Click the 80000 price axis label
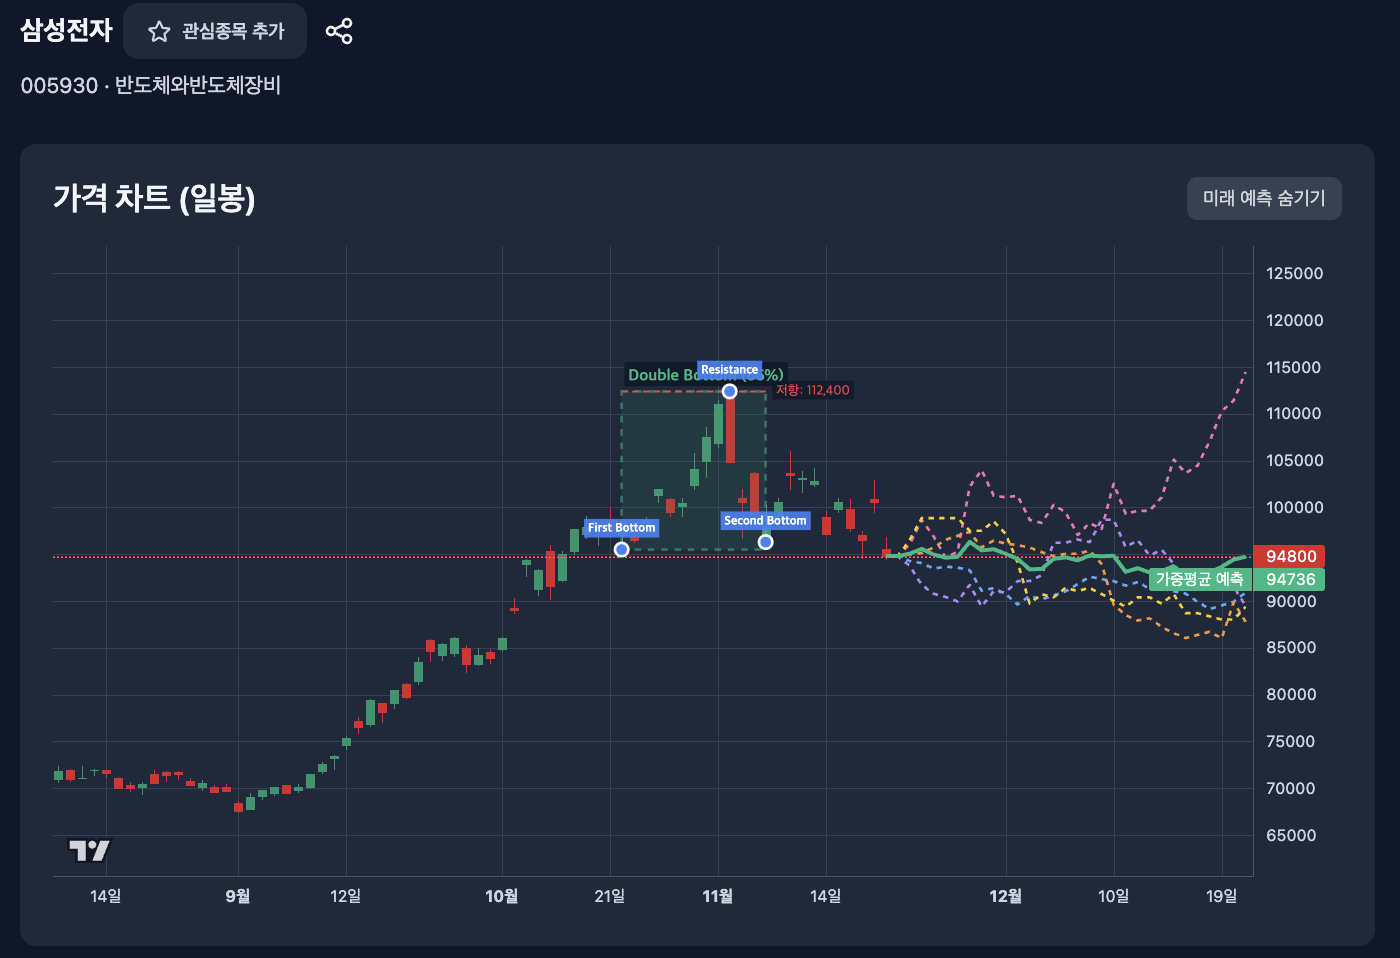The width and height of the screenshot is (1400, 958). pyautogui.click(x=1291, y=694)
